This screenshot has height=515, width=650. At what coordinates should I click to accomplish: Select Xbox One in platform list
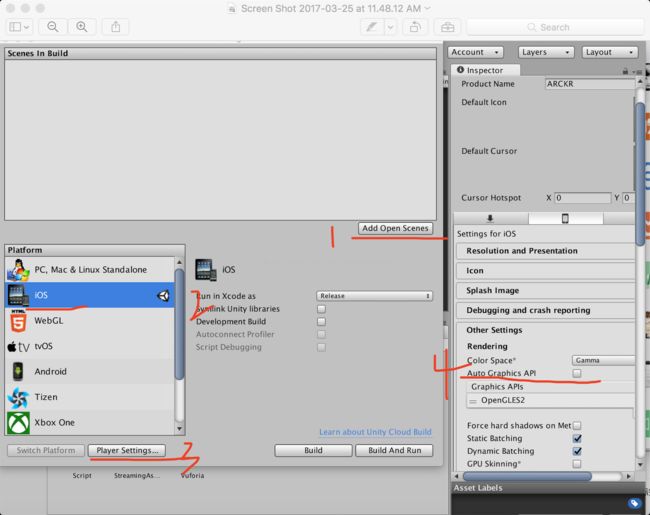coord(90,423)
